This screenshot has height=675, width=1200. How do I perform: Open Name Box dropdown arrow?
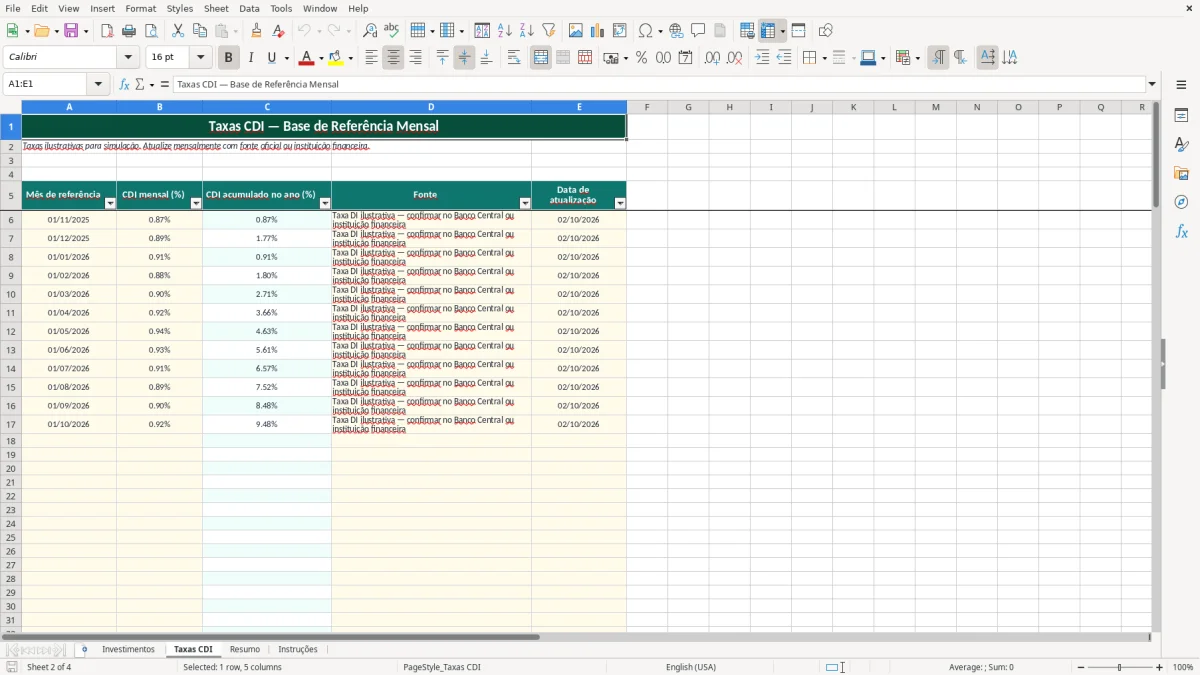(x=98, y=84)
